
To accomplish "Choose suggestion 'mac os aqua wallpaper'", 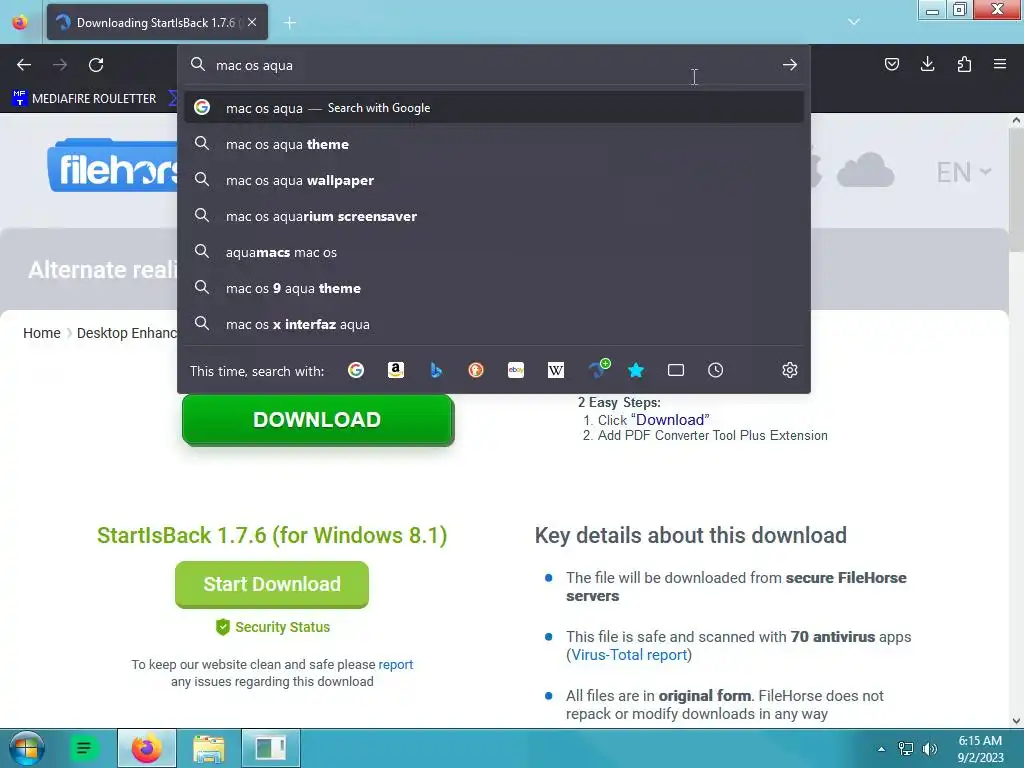I will [x=494, y=180].
